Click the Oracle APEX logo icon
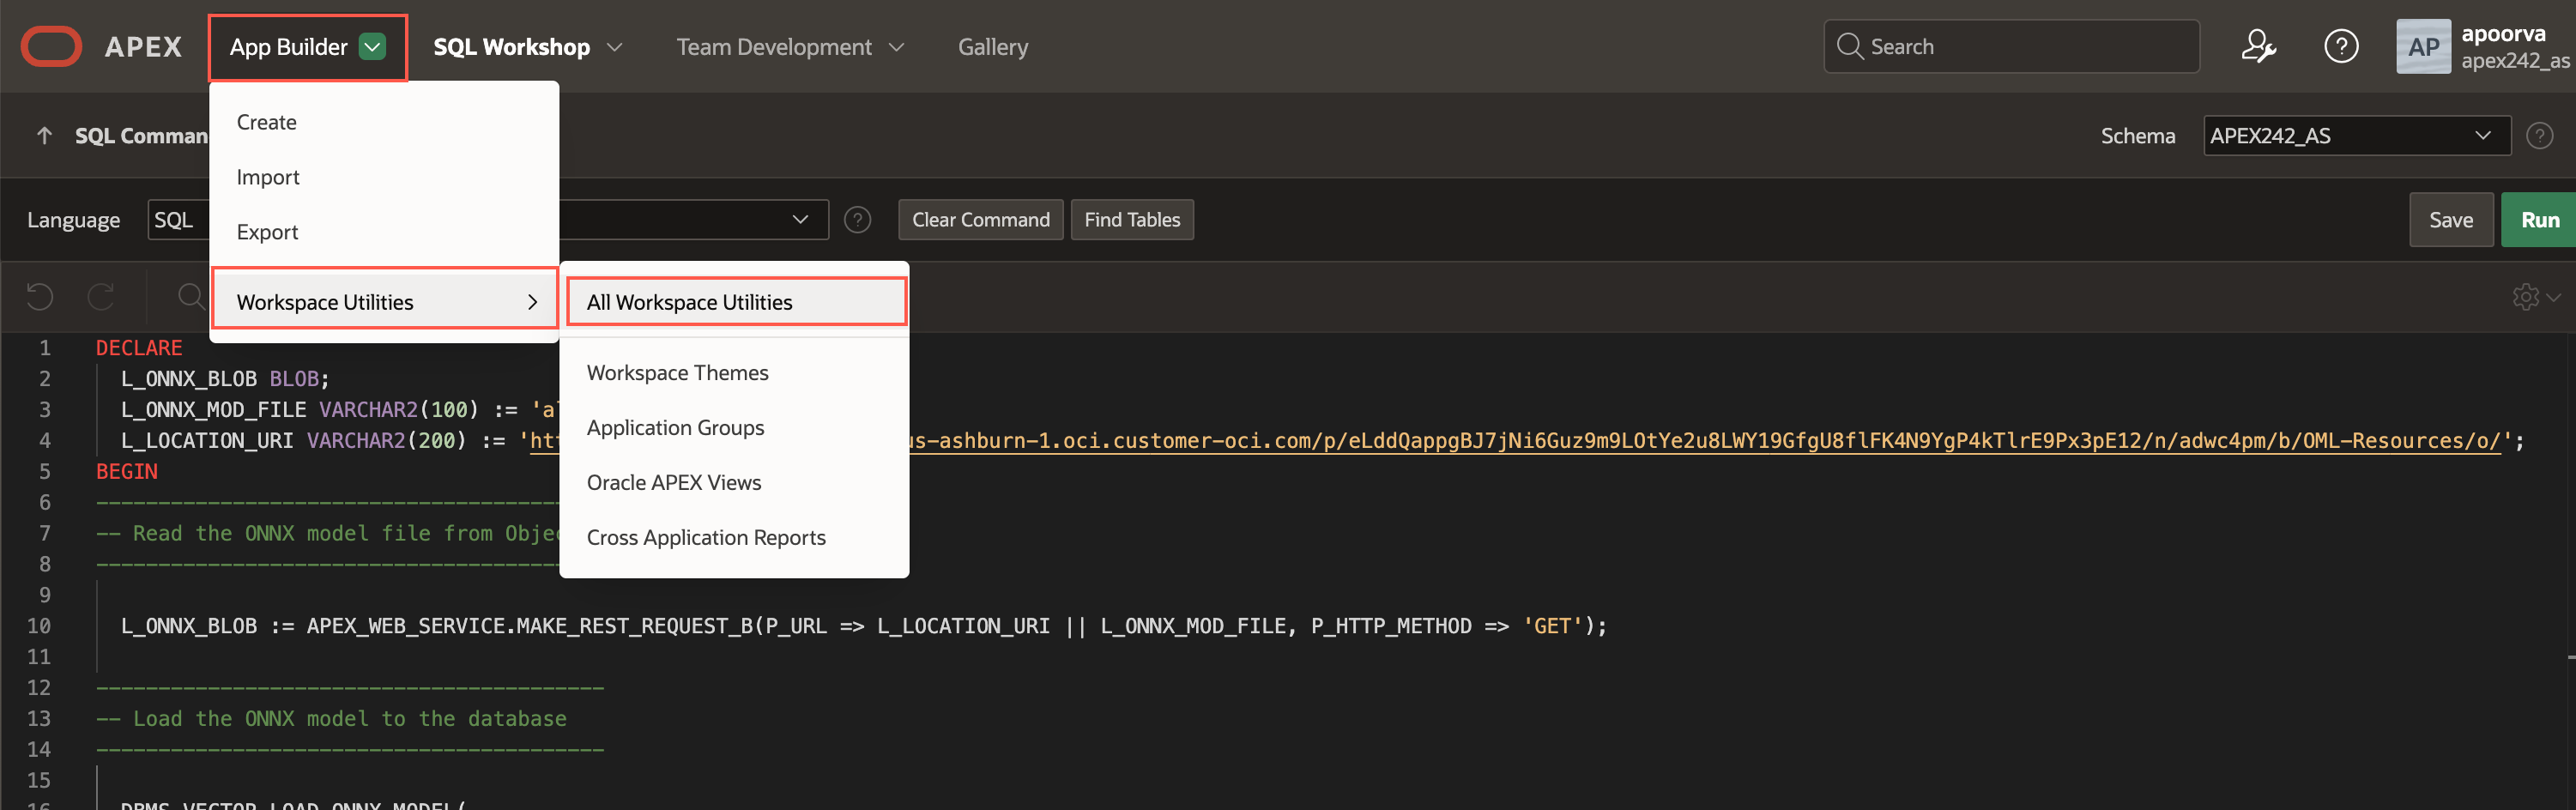The image size is (2576, 810). (51, 46)
